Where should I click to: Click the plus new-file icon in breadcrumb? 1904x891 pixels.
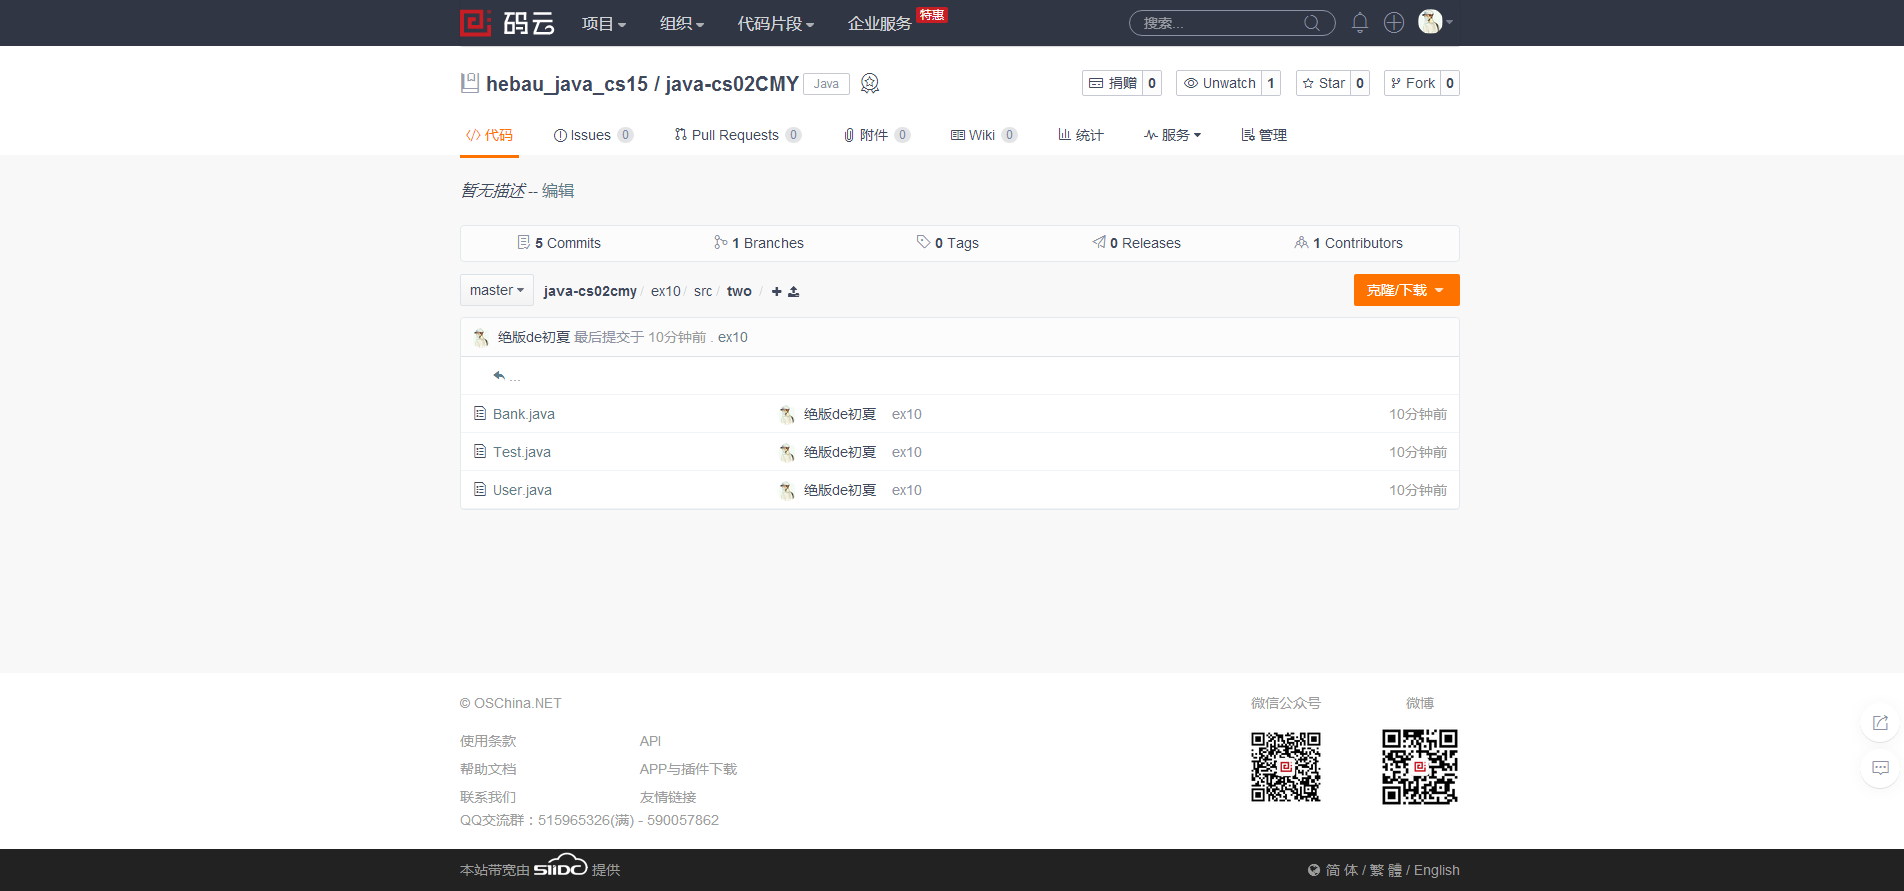[776, 292]
